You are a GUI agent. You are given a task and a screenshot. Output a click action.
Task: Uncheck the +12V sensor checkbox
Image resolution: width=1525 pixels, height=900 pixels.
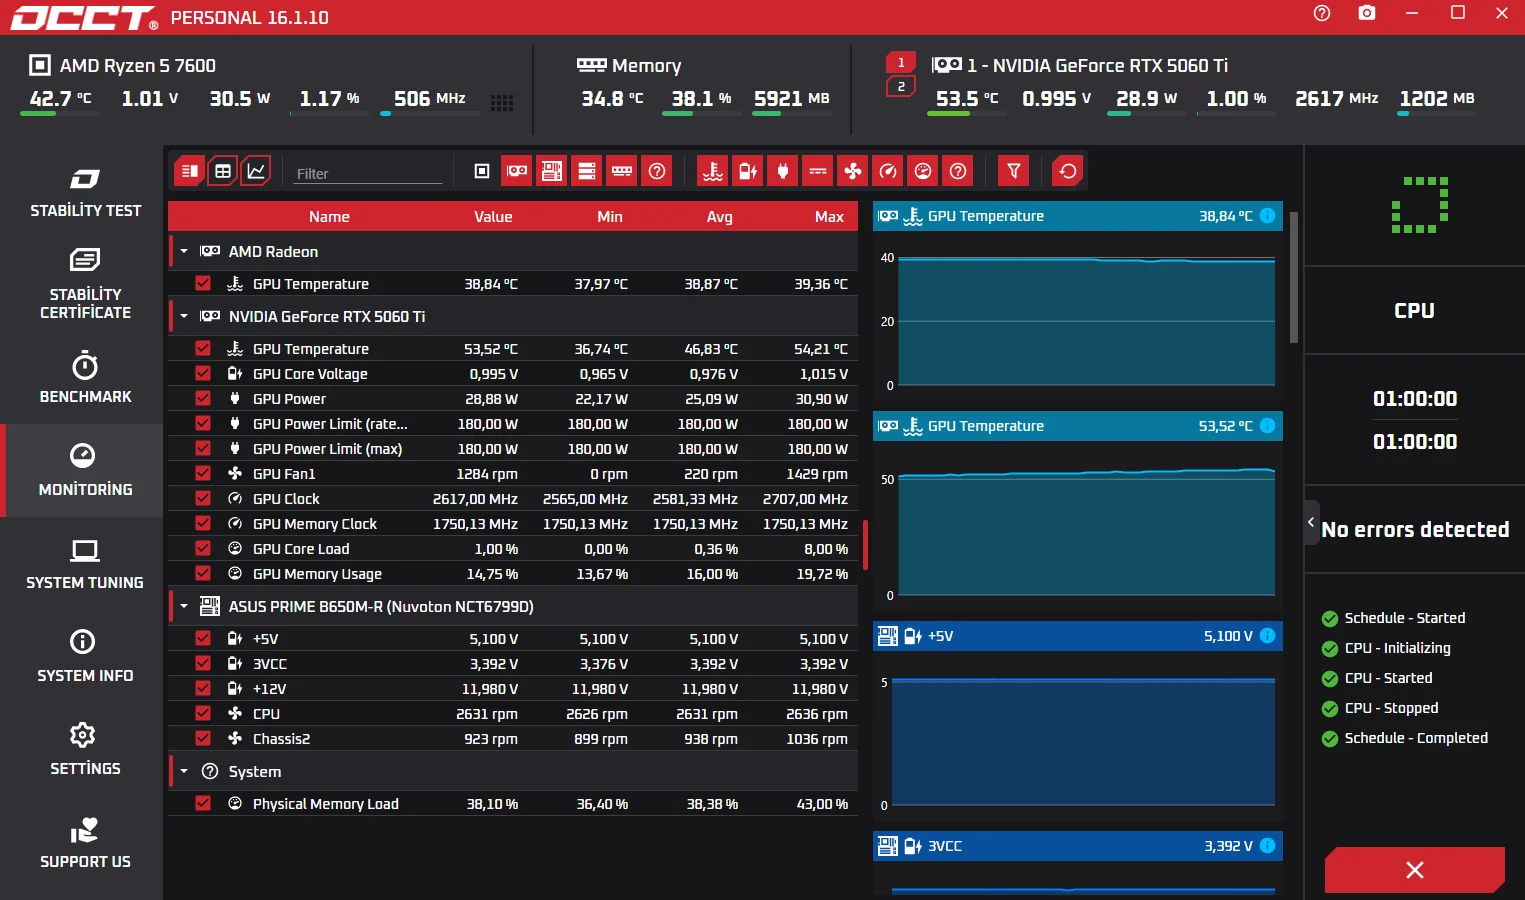point(203,688)
